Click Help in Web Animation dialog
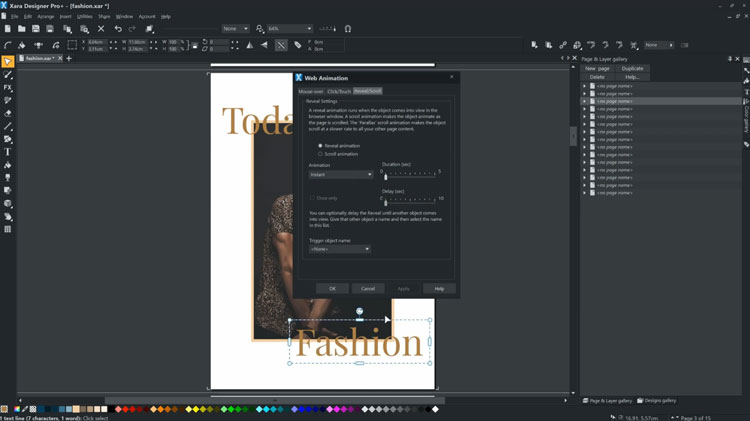The width and height of the screenshot is (750, 421). pyautogui.click(x=439, y=288)
